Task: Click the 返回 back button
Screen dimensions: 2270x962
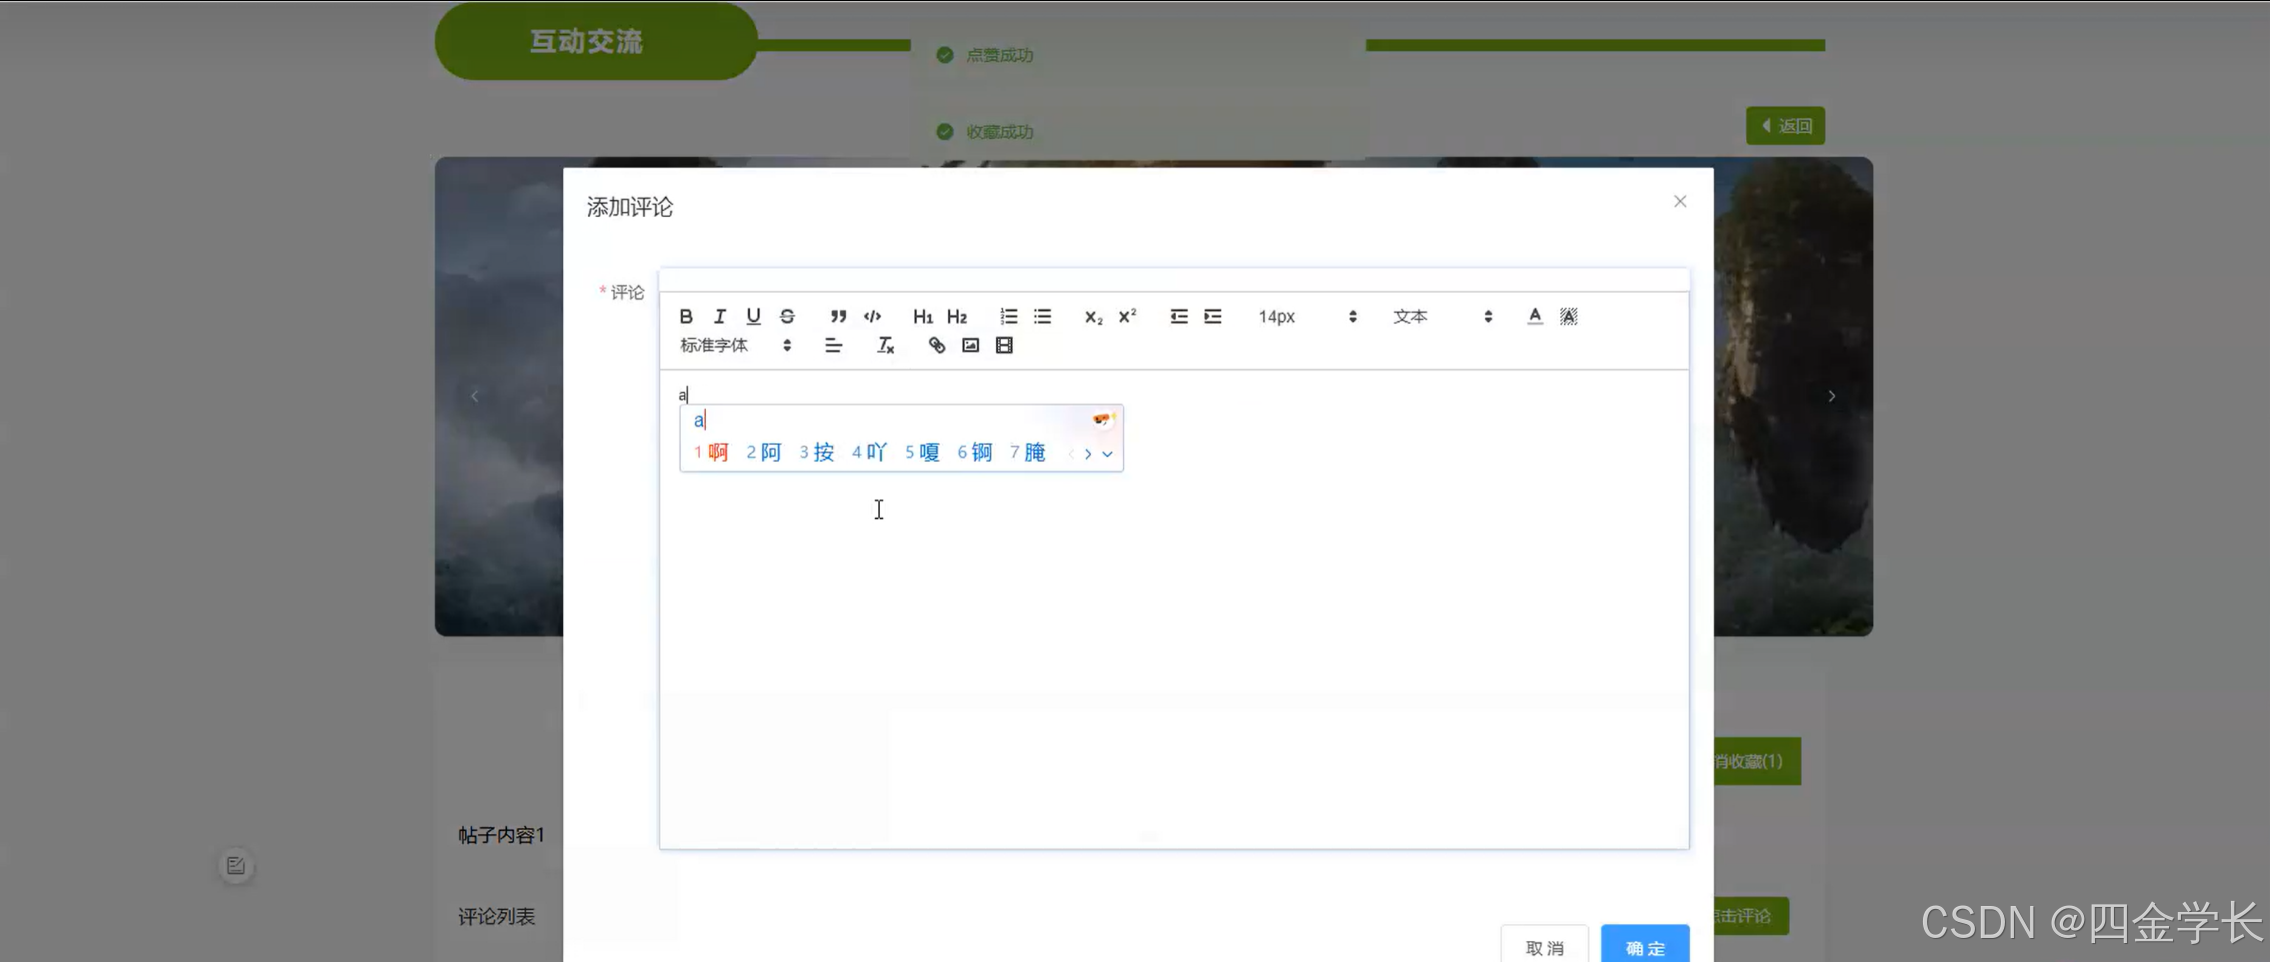Action: 1785,125
